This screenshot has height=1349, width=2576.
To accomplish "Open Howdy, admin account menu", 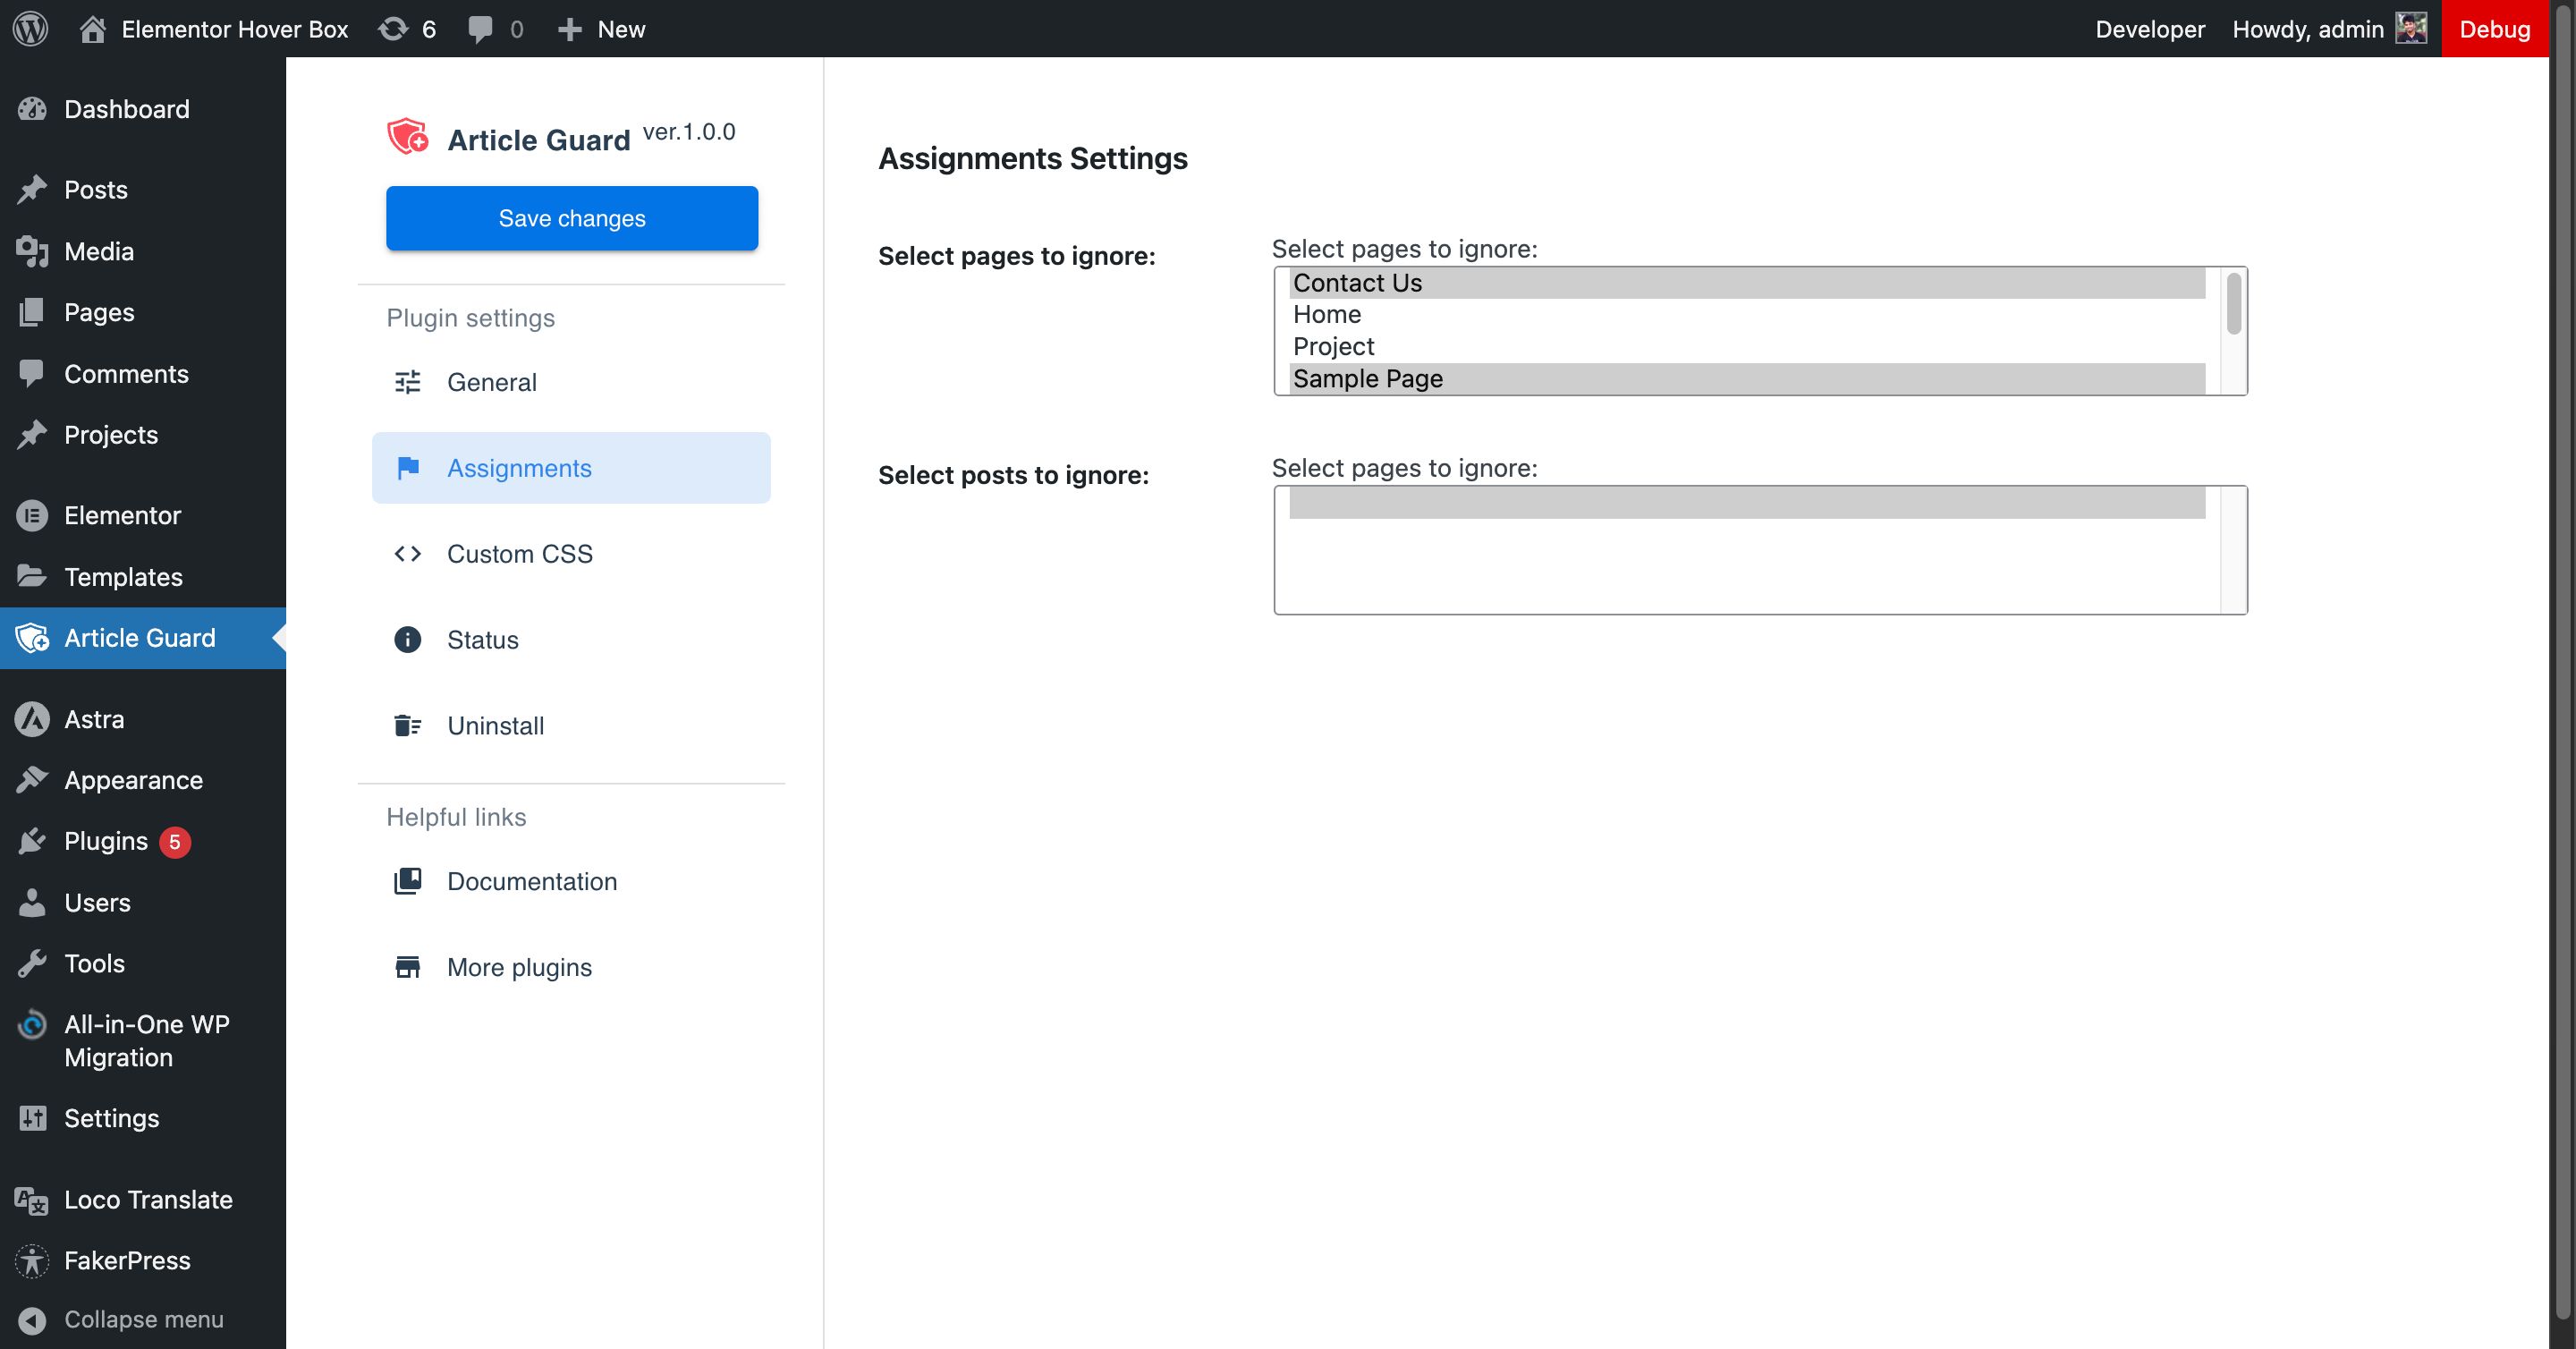I will point(2329,29).
